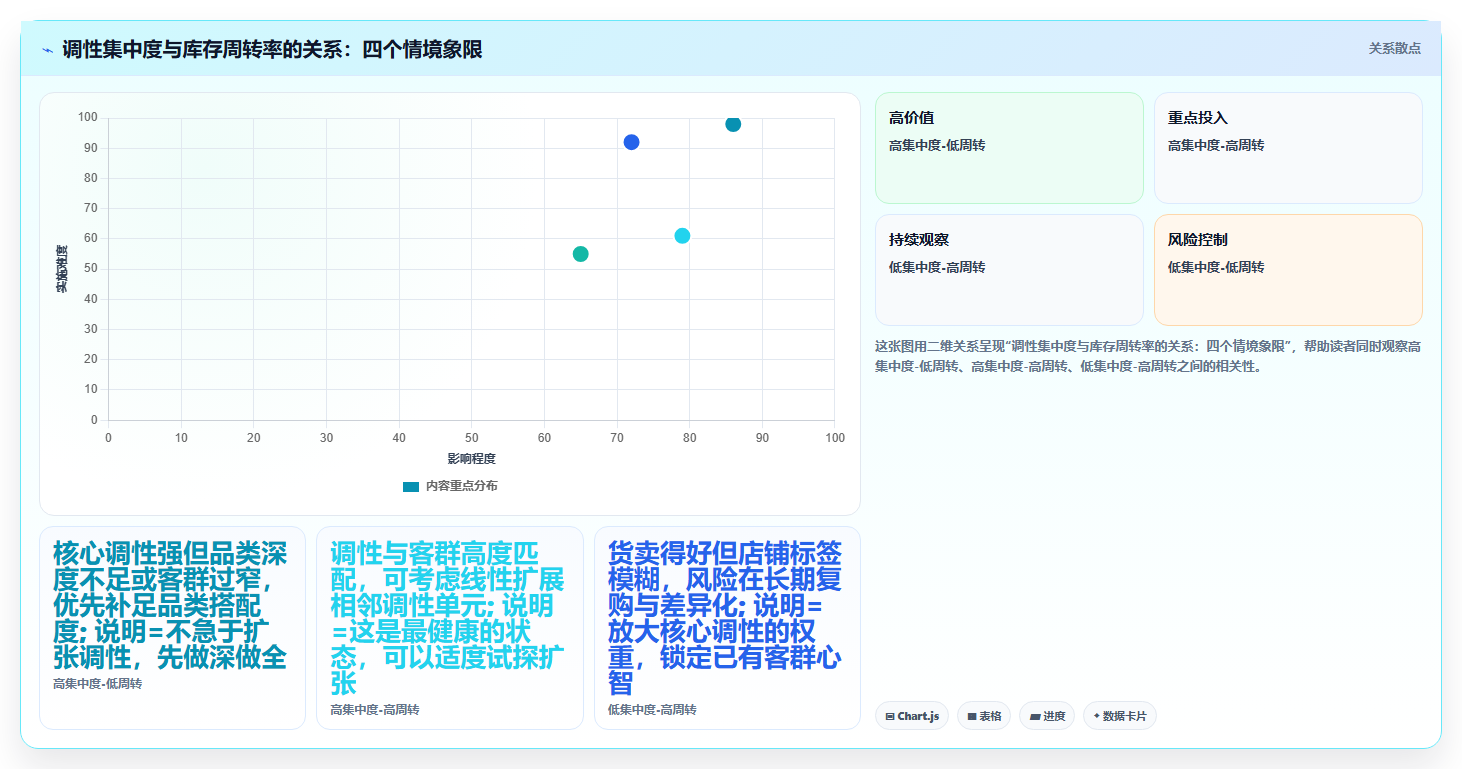
Task: Click the 表格 chip icon
Action: pos(972,717)
